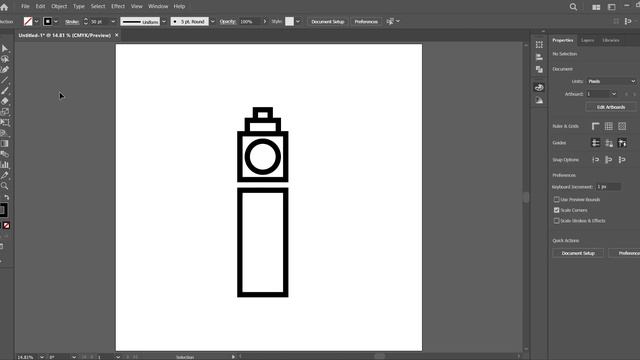Image resolution: width=640 pixels, height=360 pixels.
Task: Open the 5 pt. Round brush dropdown
Action: point(212,21)
